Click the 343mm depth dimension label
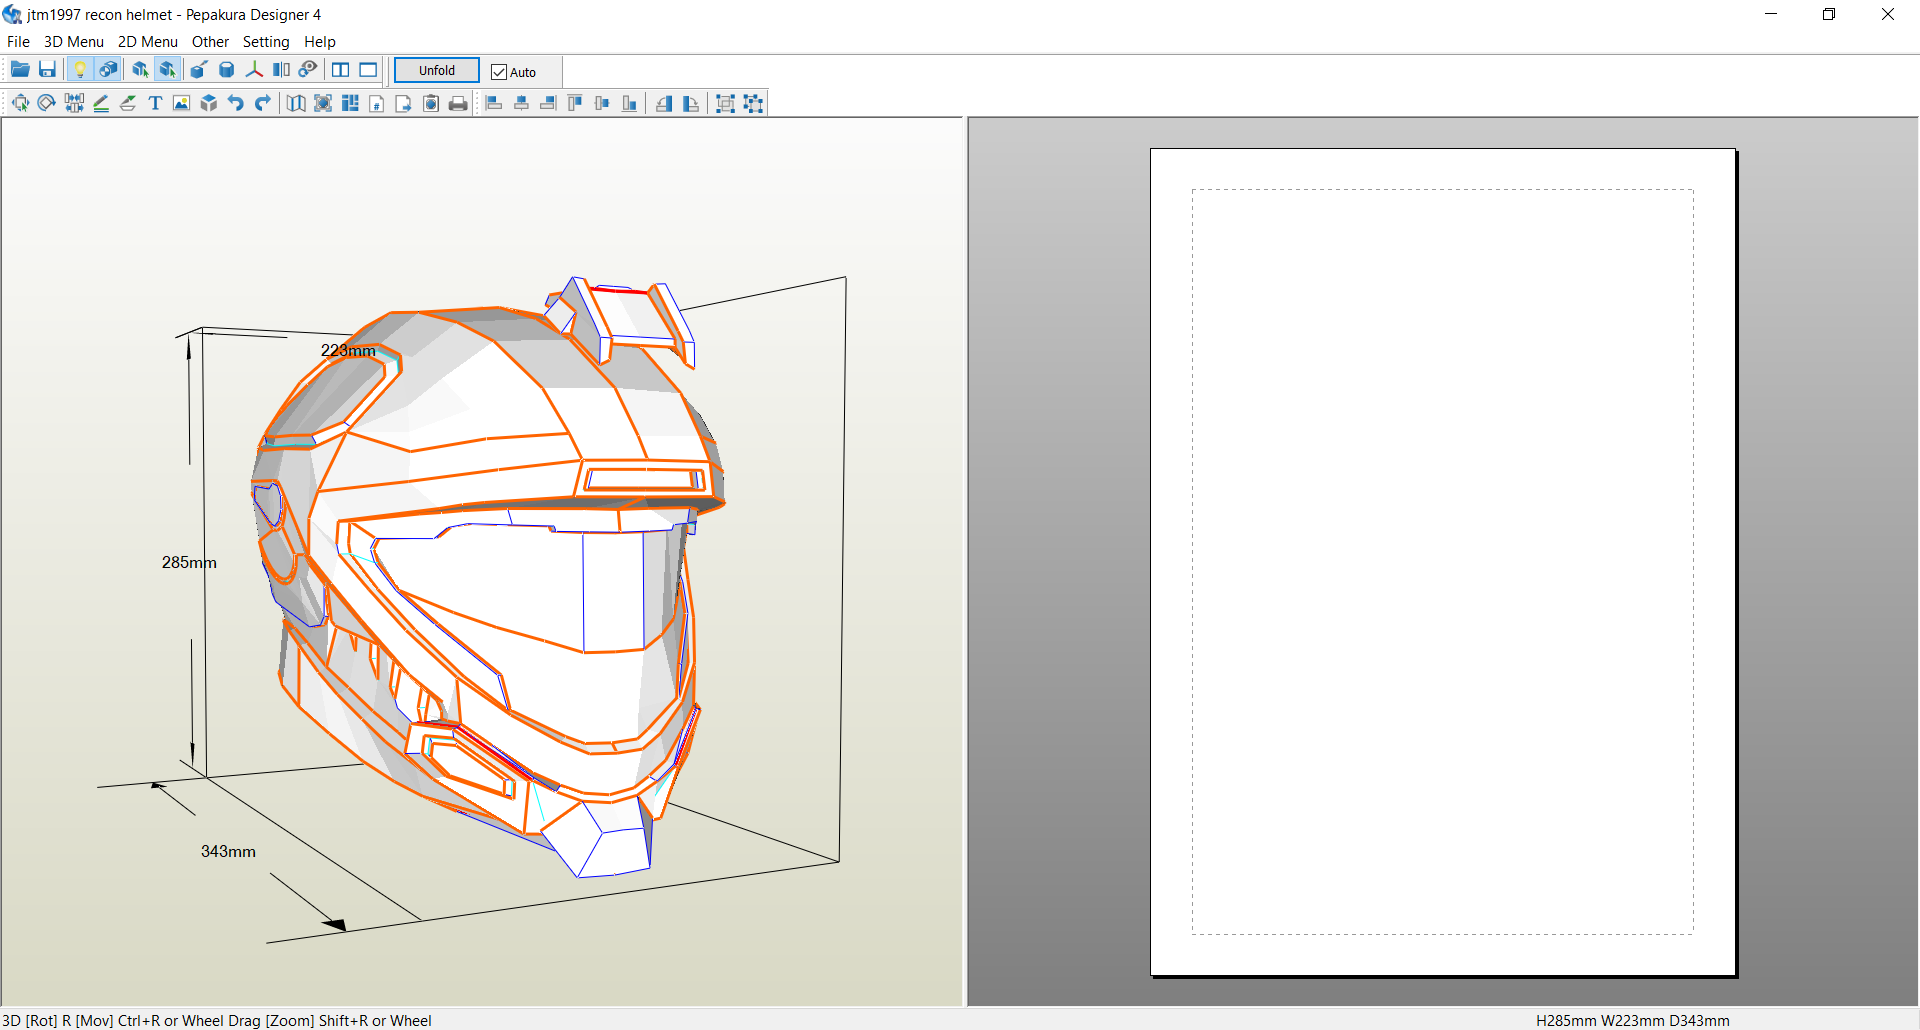The height and width of the screenshot is (1030, 1920). coord(228,852)
